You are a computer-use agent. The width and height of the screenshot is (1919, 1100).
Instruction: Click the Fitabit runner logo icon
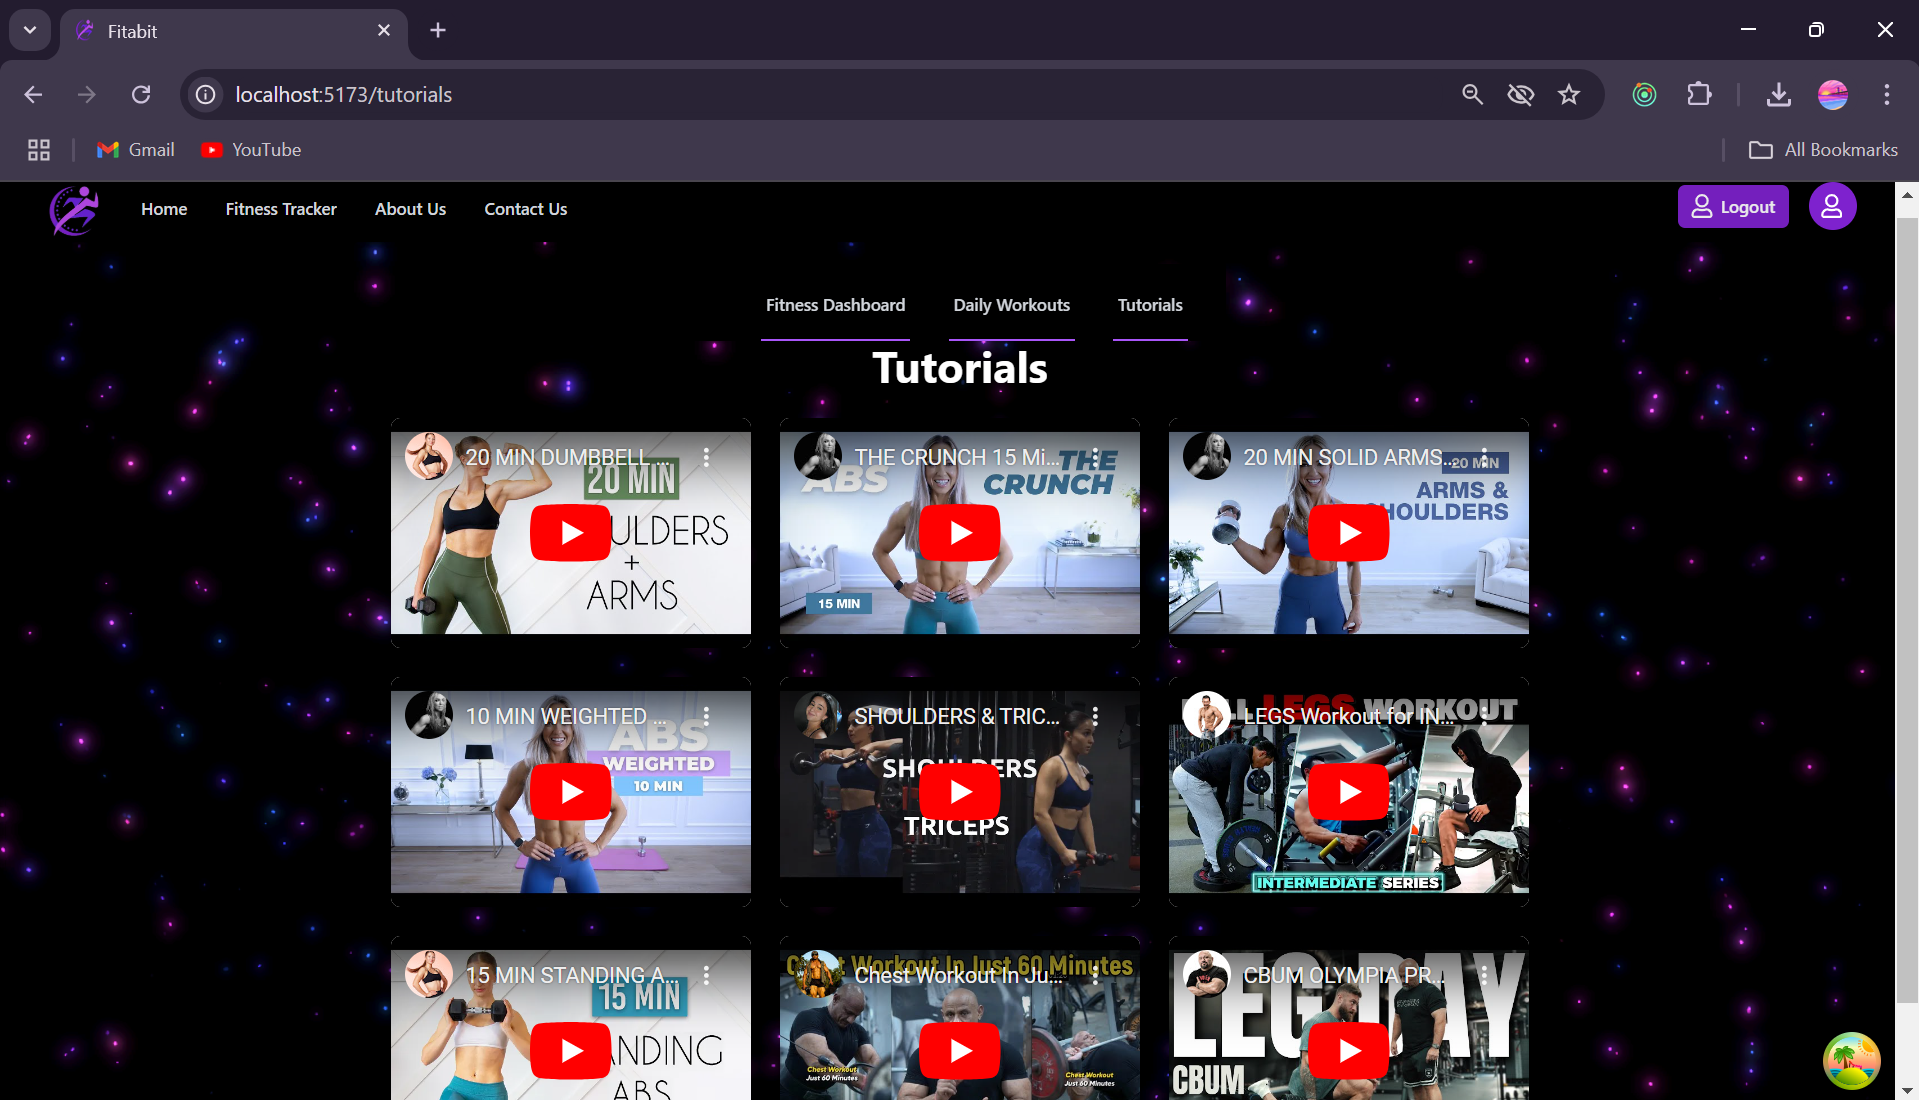coord(74,210)
